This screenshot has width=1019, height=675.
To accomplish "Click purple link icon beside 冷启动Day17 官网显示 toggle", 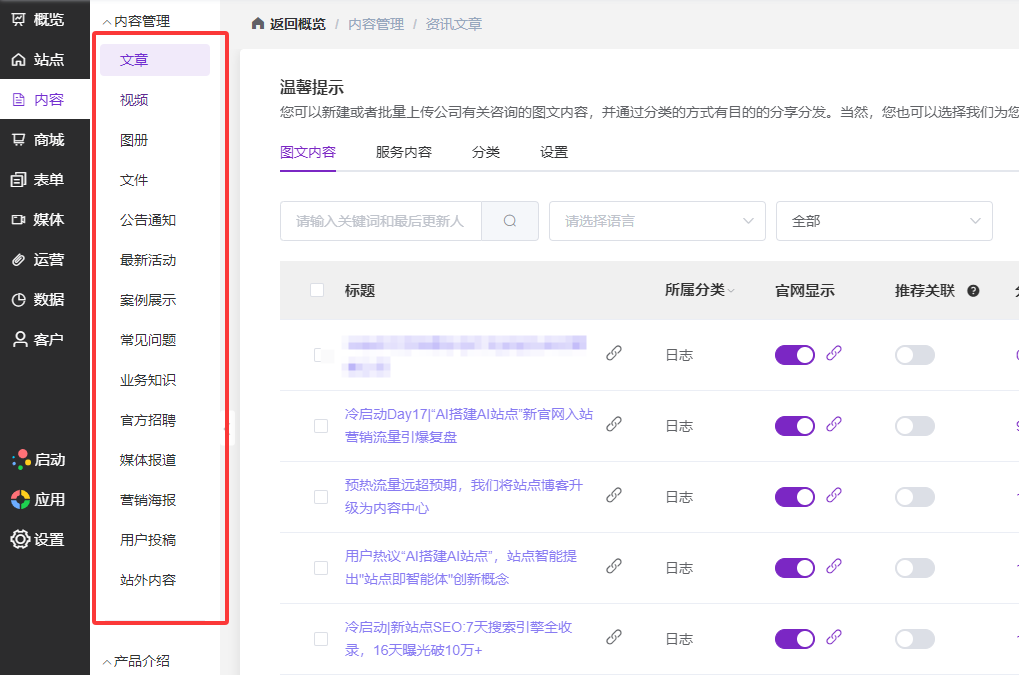I will (834, 424).
